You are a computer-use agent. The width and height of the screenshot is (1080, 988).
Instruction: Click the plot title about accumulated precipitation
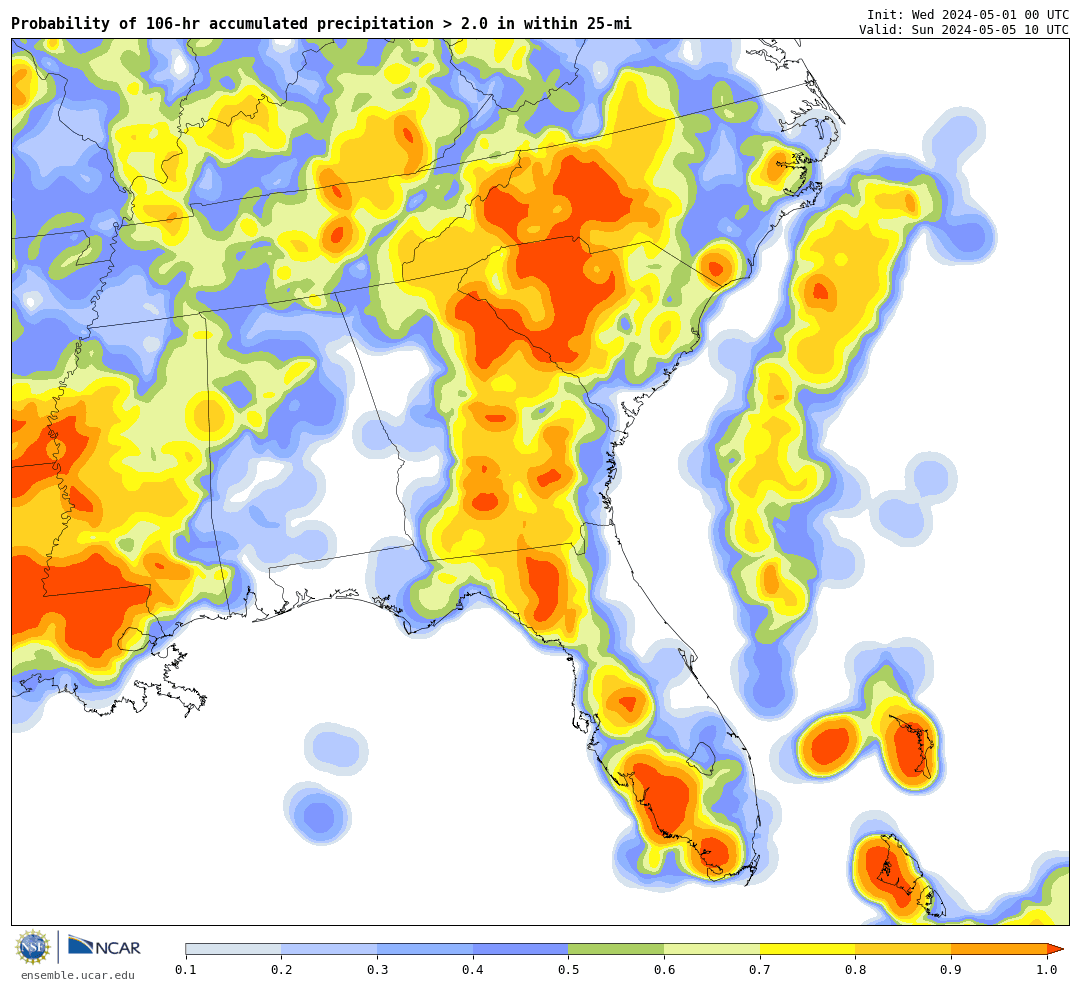coord(321,23)
